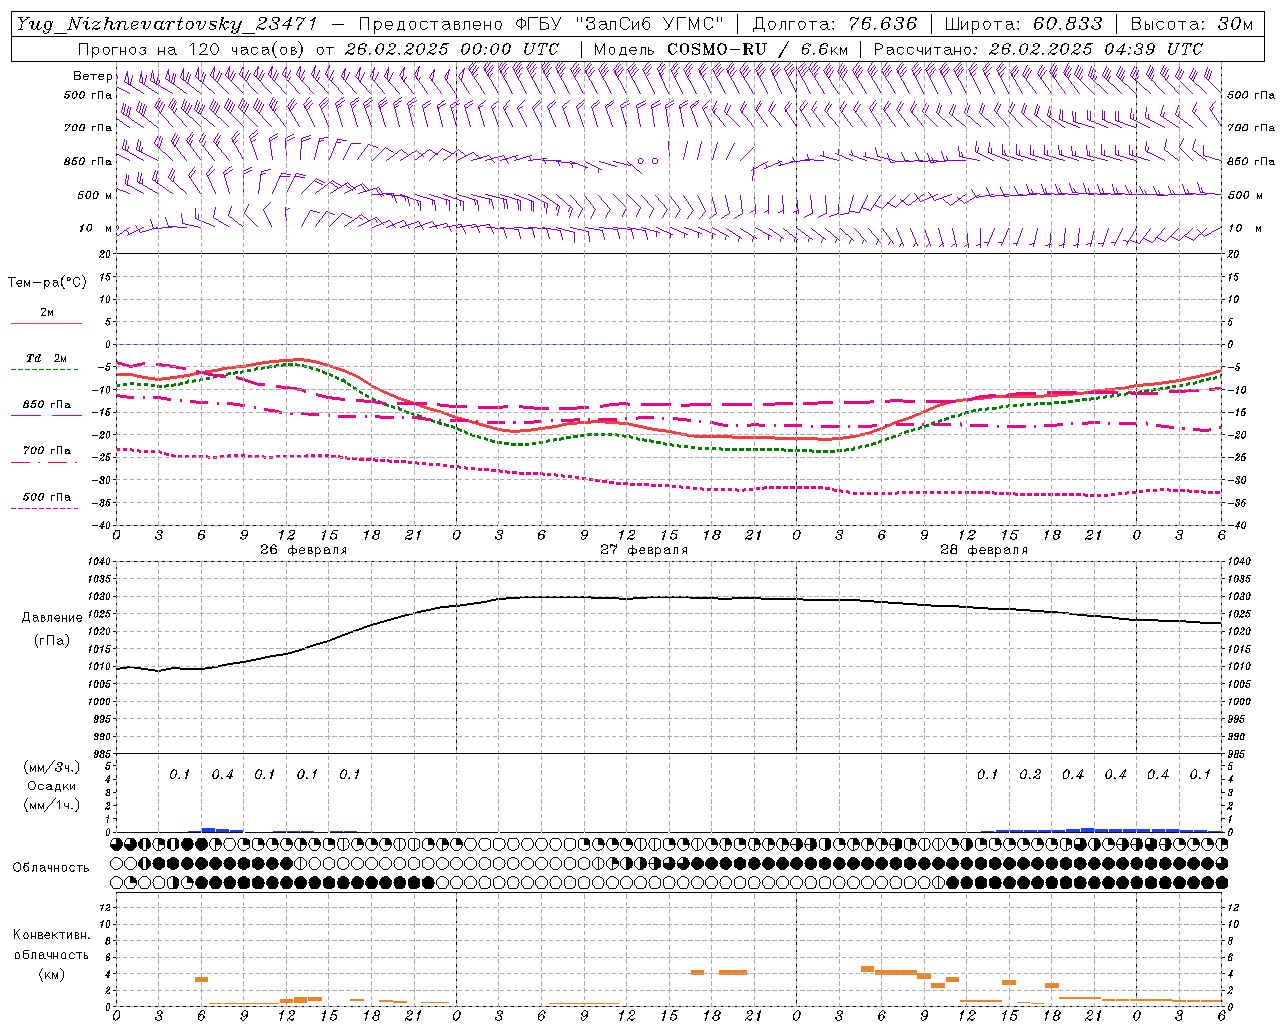Click the Рассчитано: 26.02.2025 04:39 UTC text
The height and width of the screenshot is (1024, 1280).
(x=1038, y=49)
